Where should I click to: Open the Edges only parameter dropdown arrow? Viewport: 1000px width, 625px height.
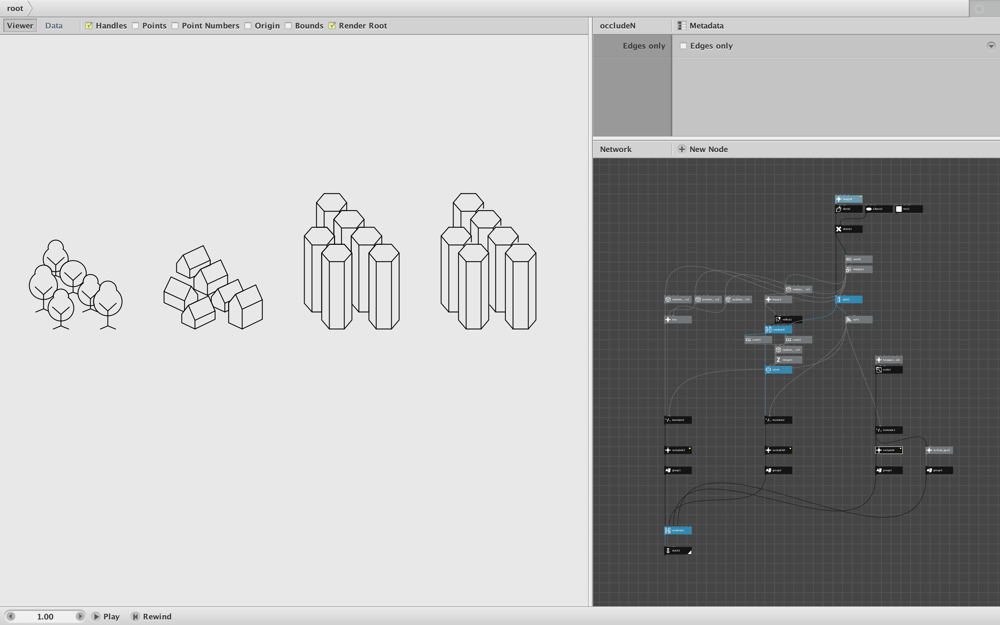tap(990, 45)
